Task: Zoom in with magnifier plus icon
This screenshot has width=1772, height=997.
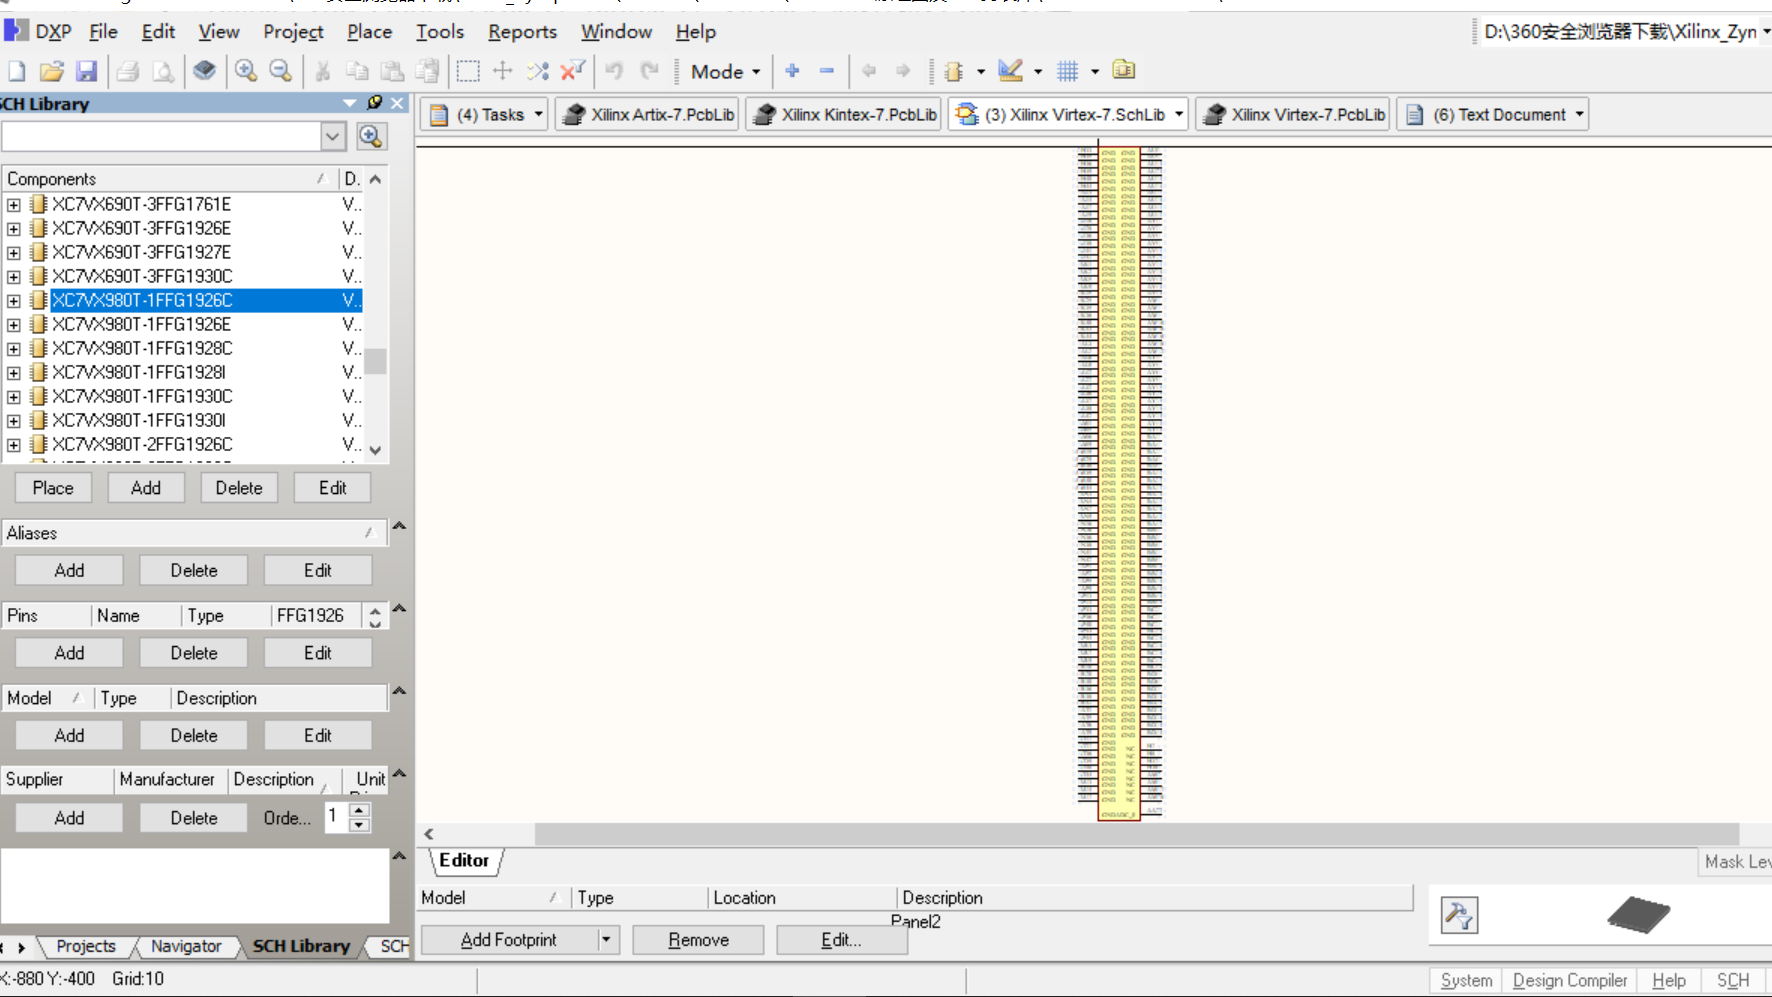Action: [246, 71]
